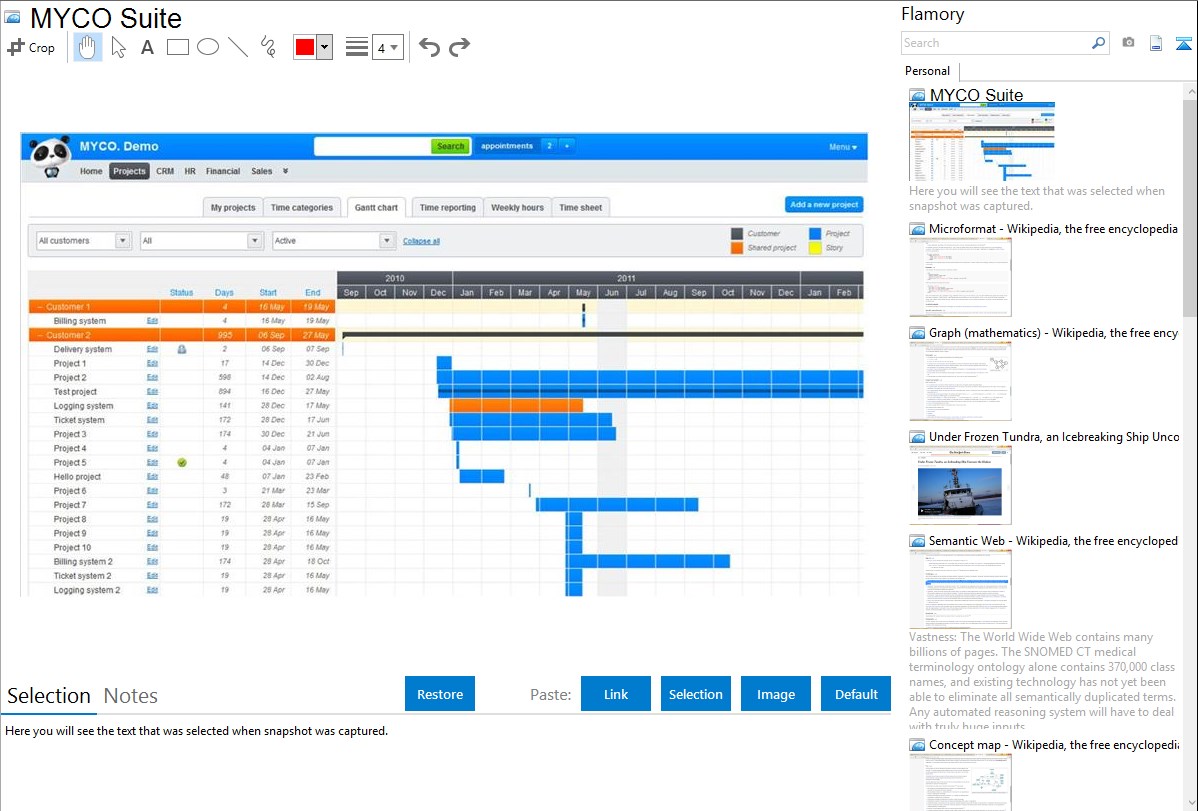Screen dimensions: 1198x811
Task: Click the Paste Link button
Action: coord(616,694)
